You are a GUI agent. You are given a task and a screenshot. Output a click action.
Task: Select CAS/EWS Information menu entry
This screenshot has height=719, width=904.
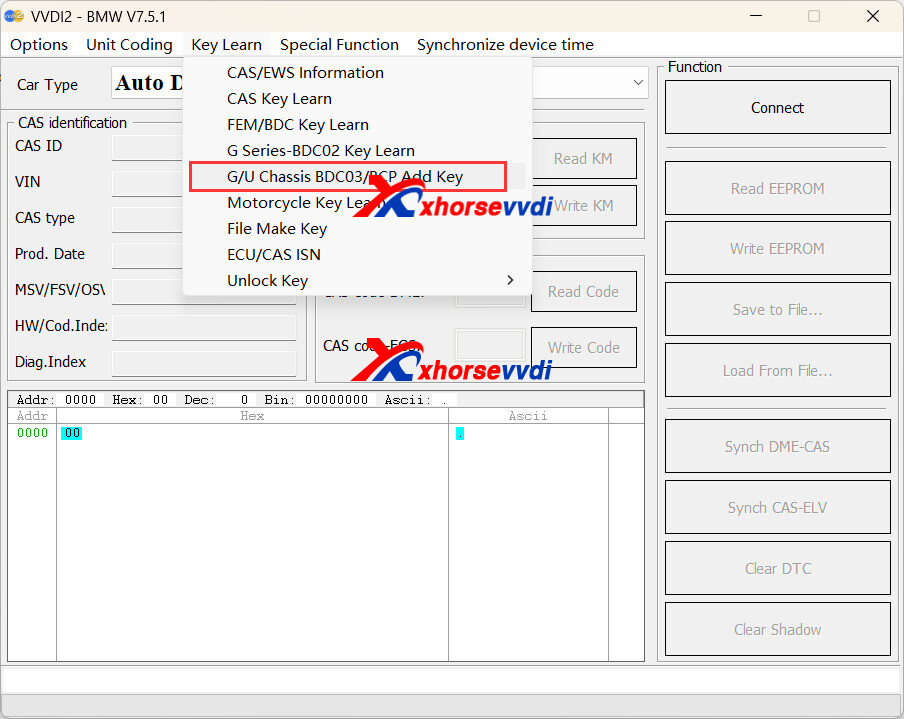click(305, 73)
